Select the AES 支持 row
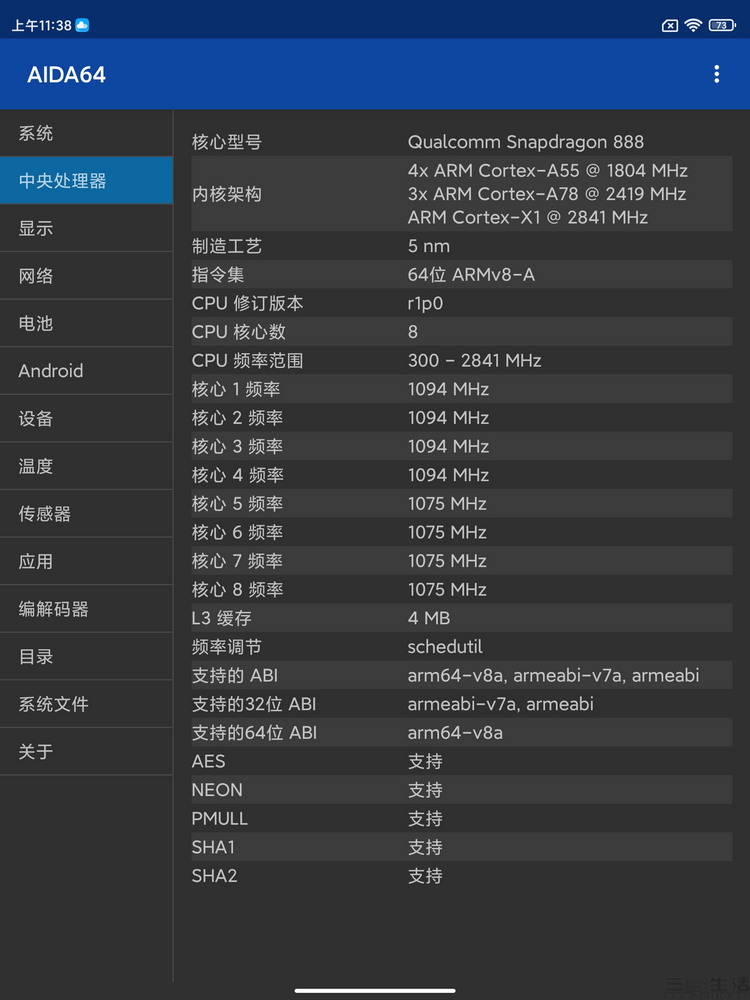The width and height of the screenshot is (750, 1000). (x=462, y=761)
